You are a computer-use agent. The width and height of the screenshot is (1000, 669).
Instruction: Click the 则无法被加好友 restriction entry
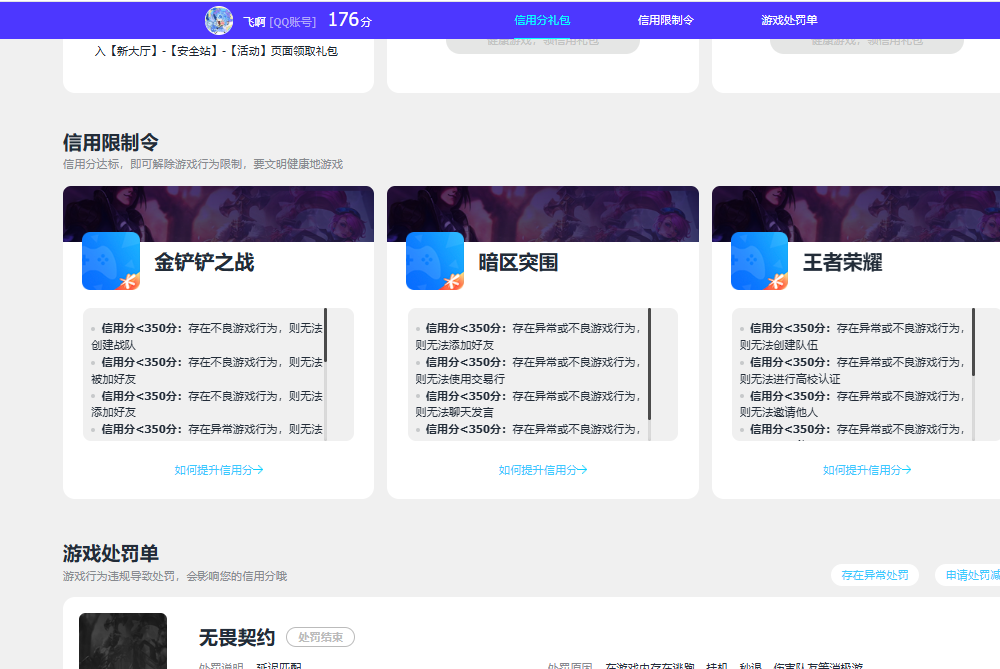coord(207,370)
